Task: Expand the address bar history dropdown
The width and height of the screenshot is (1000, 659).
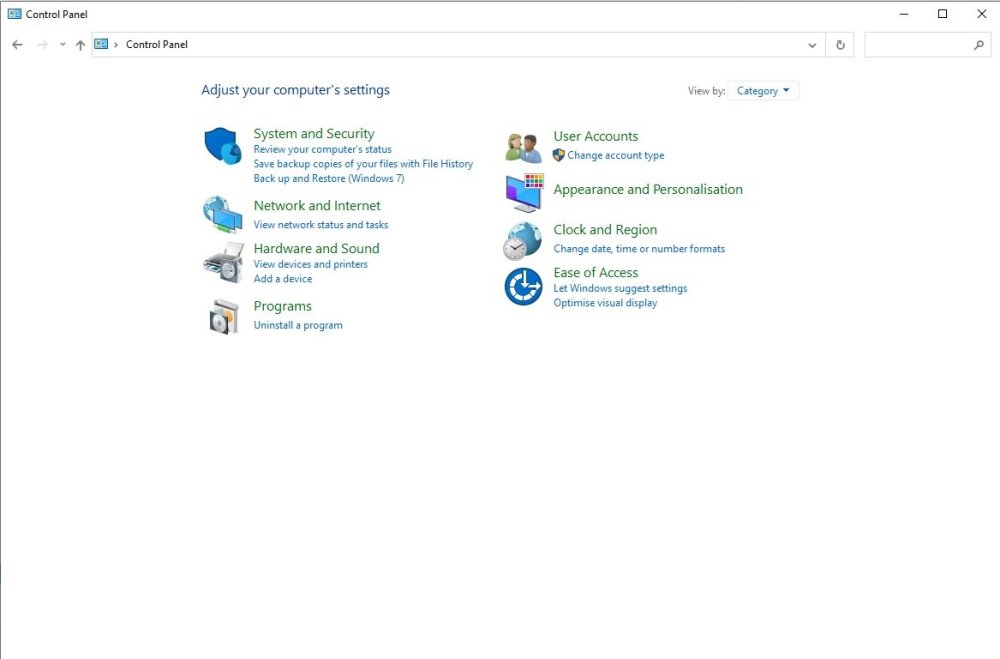Action: (x=812, y=45)
